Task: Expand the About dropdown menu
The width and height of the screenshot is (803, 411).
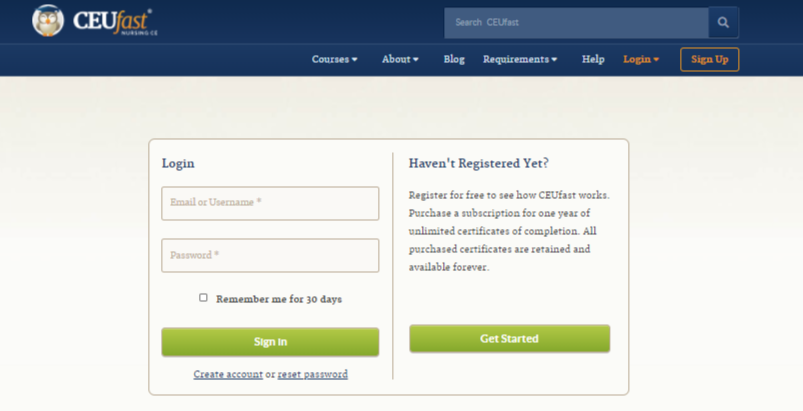Action: [400, 59]
